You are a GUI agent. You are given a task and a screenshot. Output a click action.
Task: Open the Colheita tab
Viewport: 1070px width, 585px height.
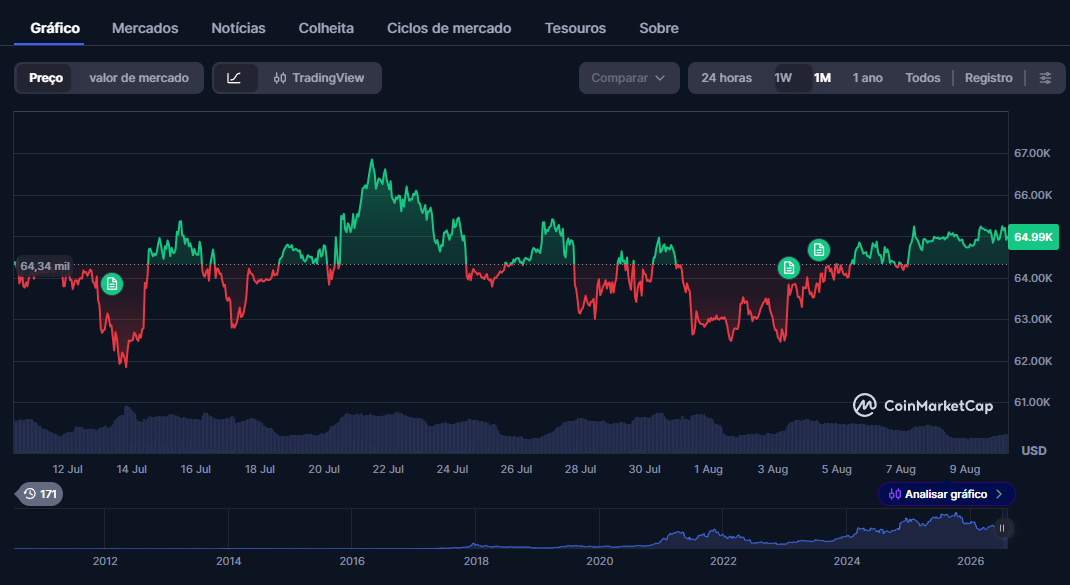coord(326,28)
